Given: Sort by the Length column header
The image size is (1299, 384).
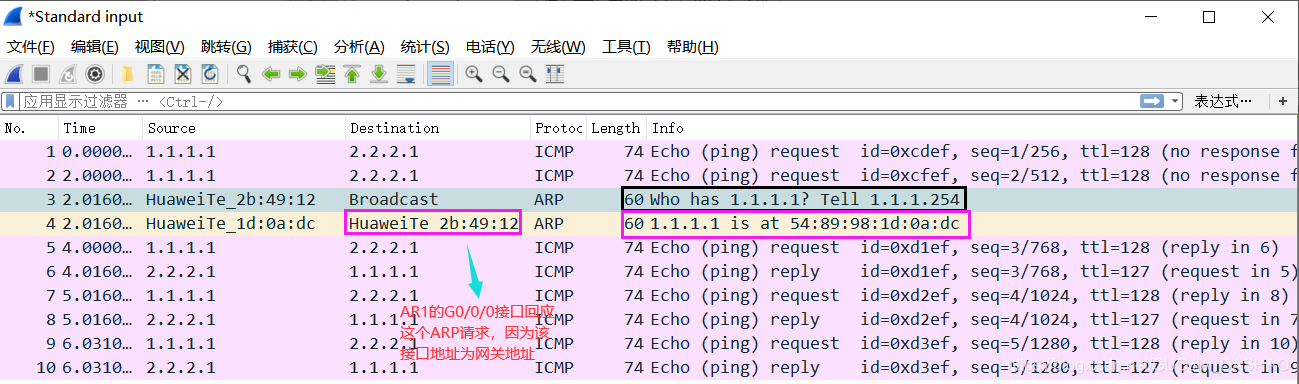Looking at the screenshot, I should 616,128.
